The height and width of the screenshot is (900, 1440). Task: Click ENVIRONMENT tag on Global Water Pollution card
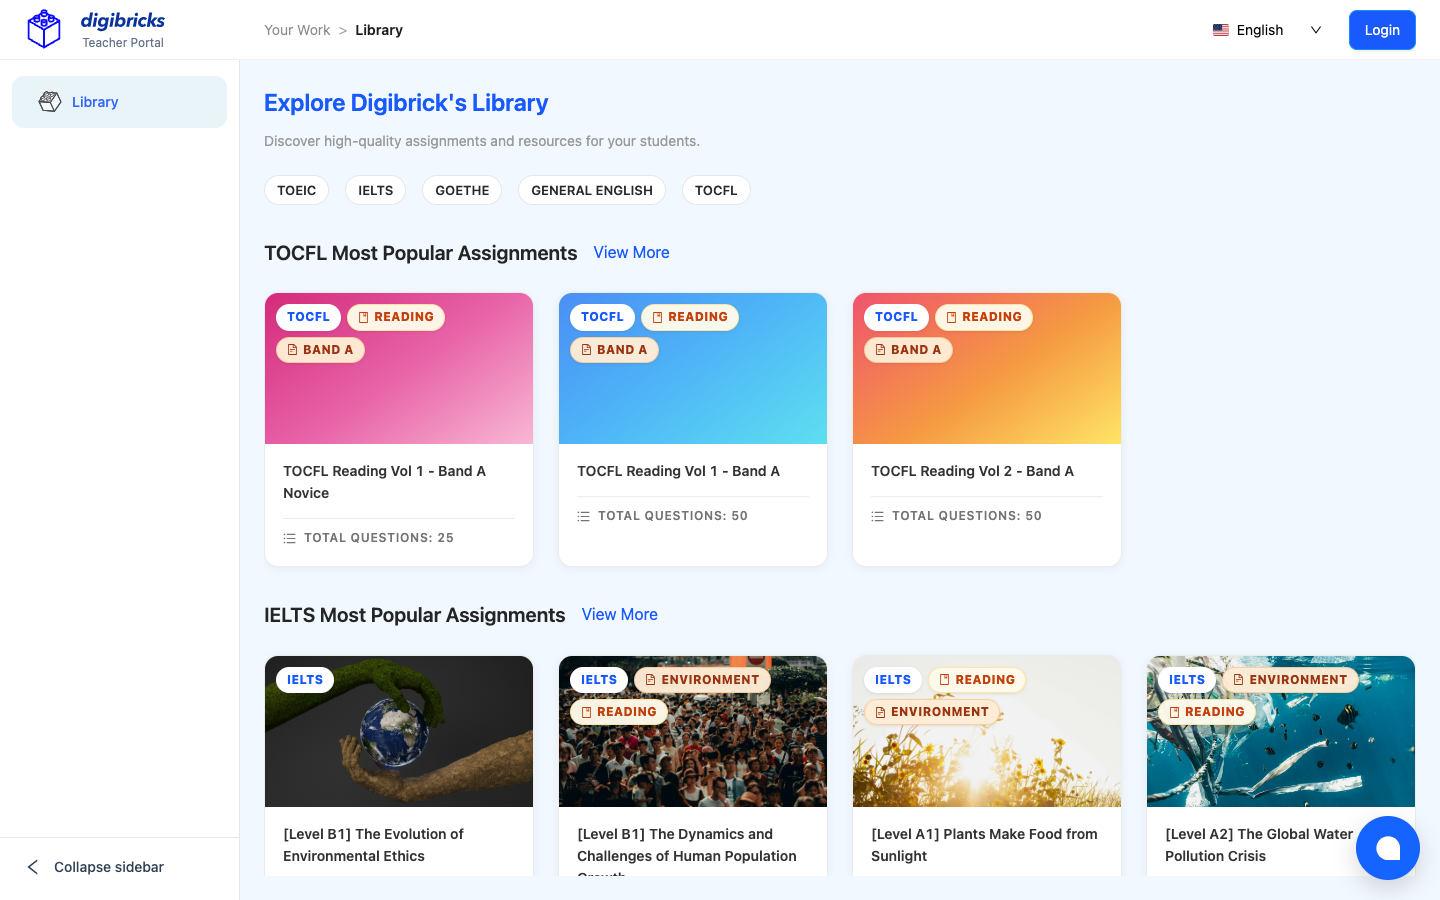(1290, 680)
